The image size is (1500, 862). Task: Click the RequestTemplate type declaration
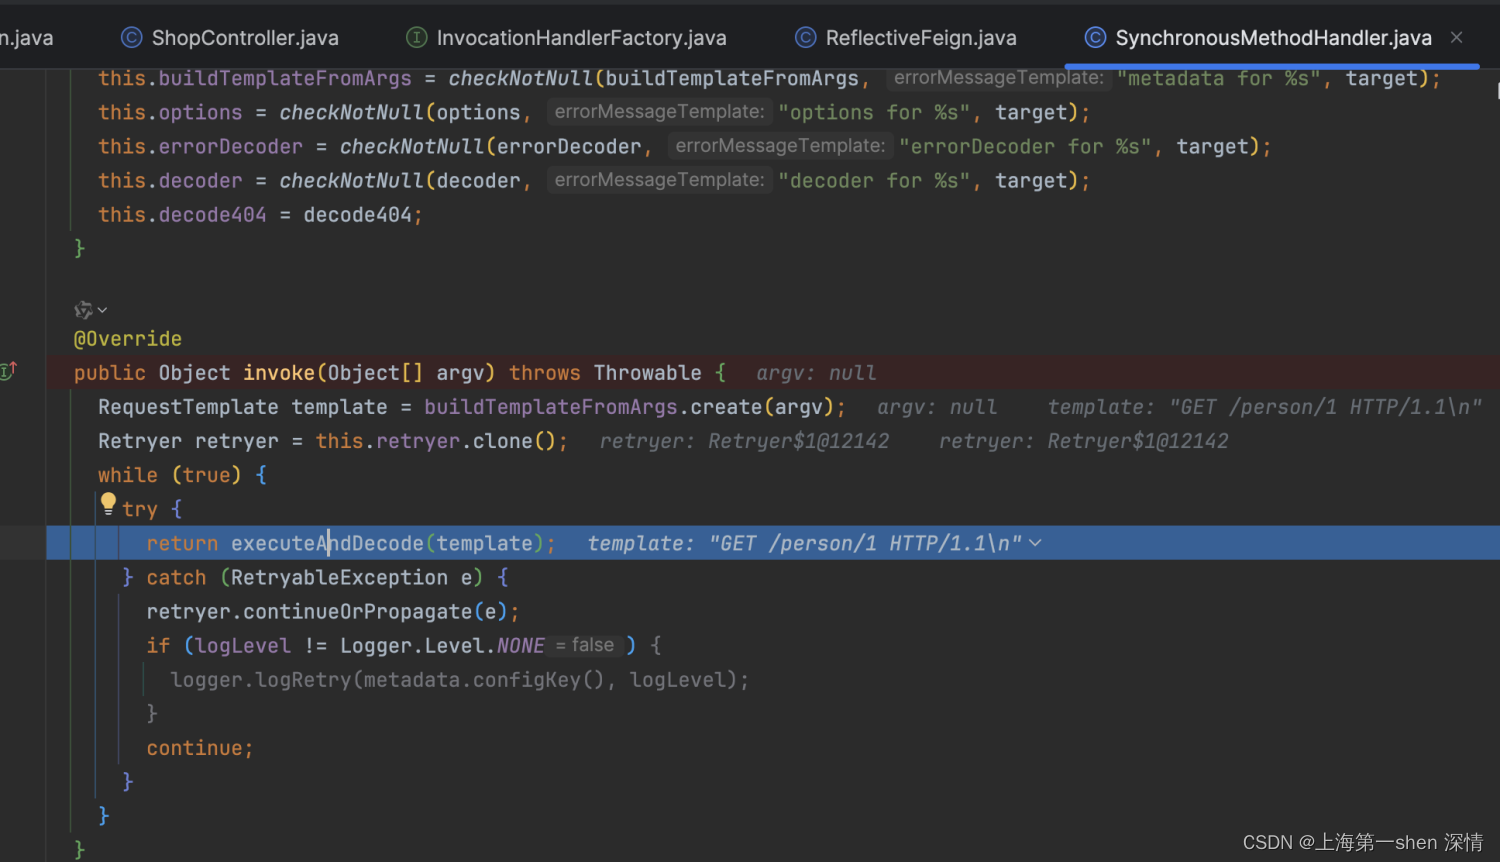(x=188, y=407)
